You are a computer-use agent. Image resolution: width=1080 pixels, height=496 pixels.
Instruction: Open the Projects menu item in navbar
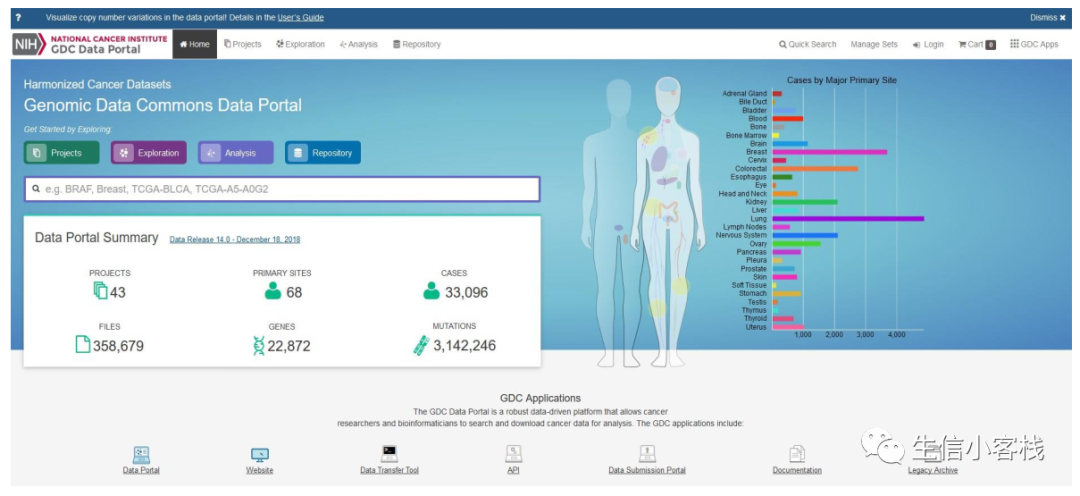[242, 44]
